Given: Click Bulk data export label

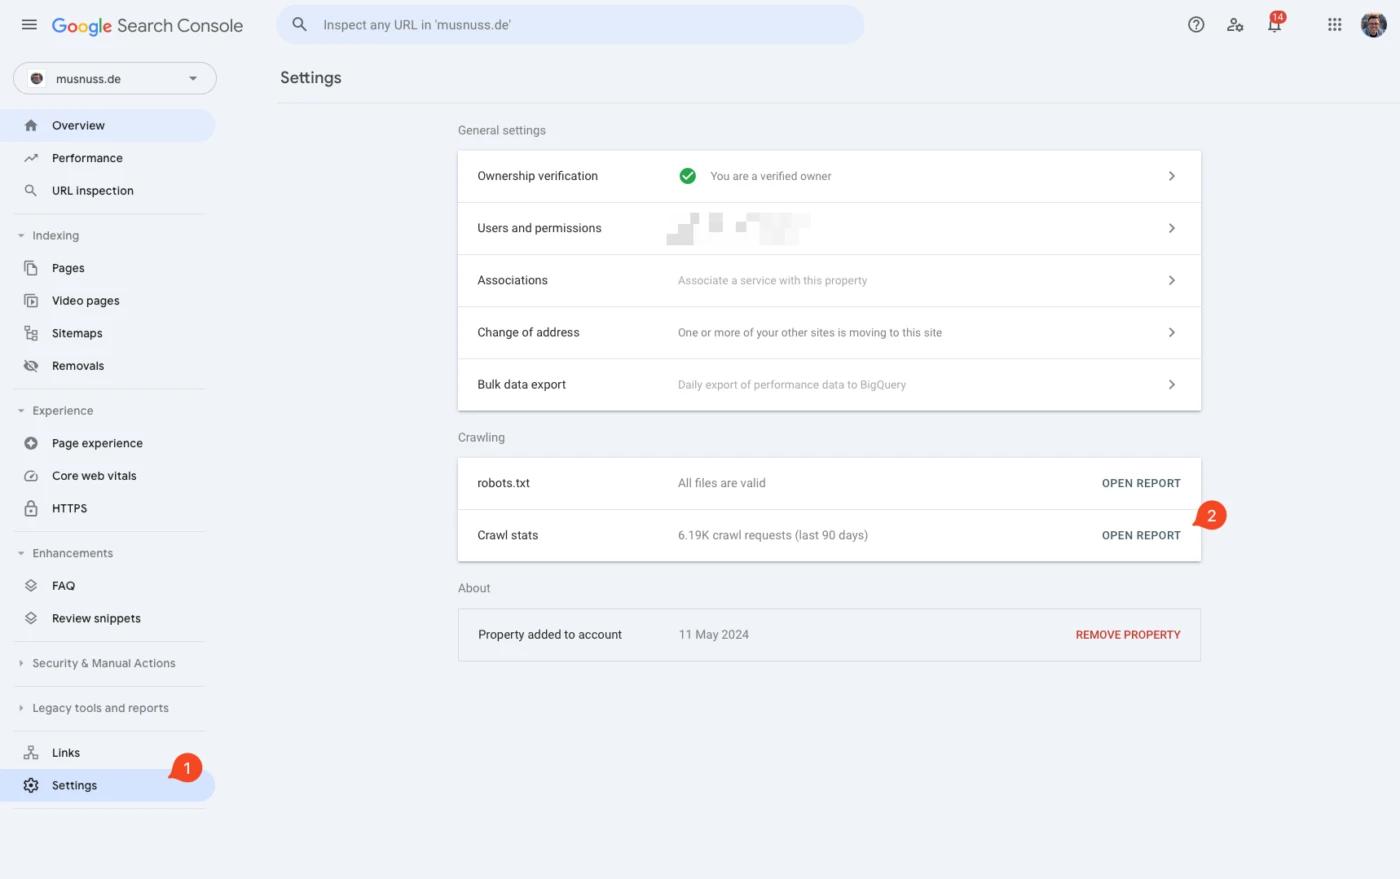Looking at the screenshot, I should coord(522,384).
